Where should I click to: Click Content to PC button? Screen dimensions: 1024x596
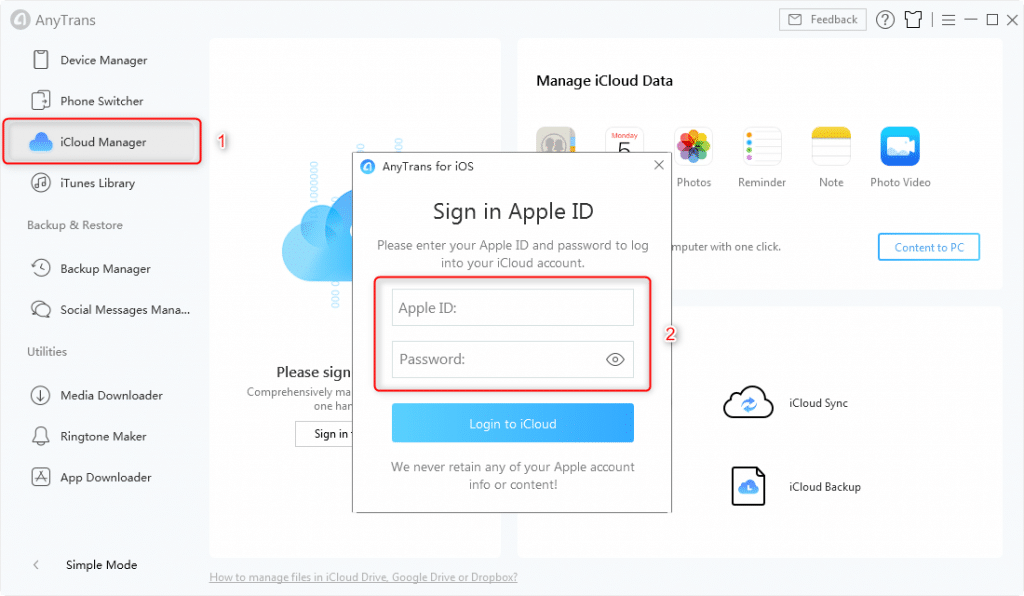pos(929,247)
